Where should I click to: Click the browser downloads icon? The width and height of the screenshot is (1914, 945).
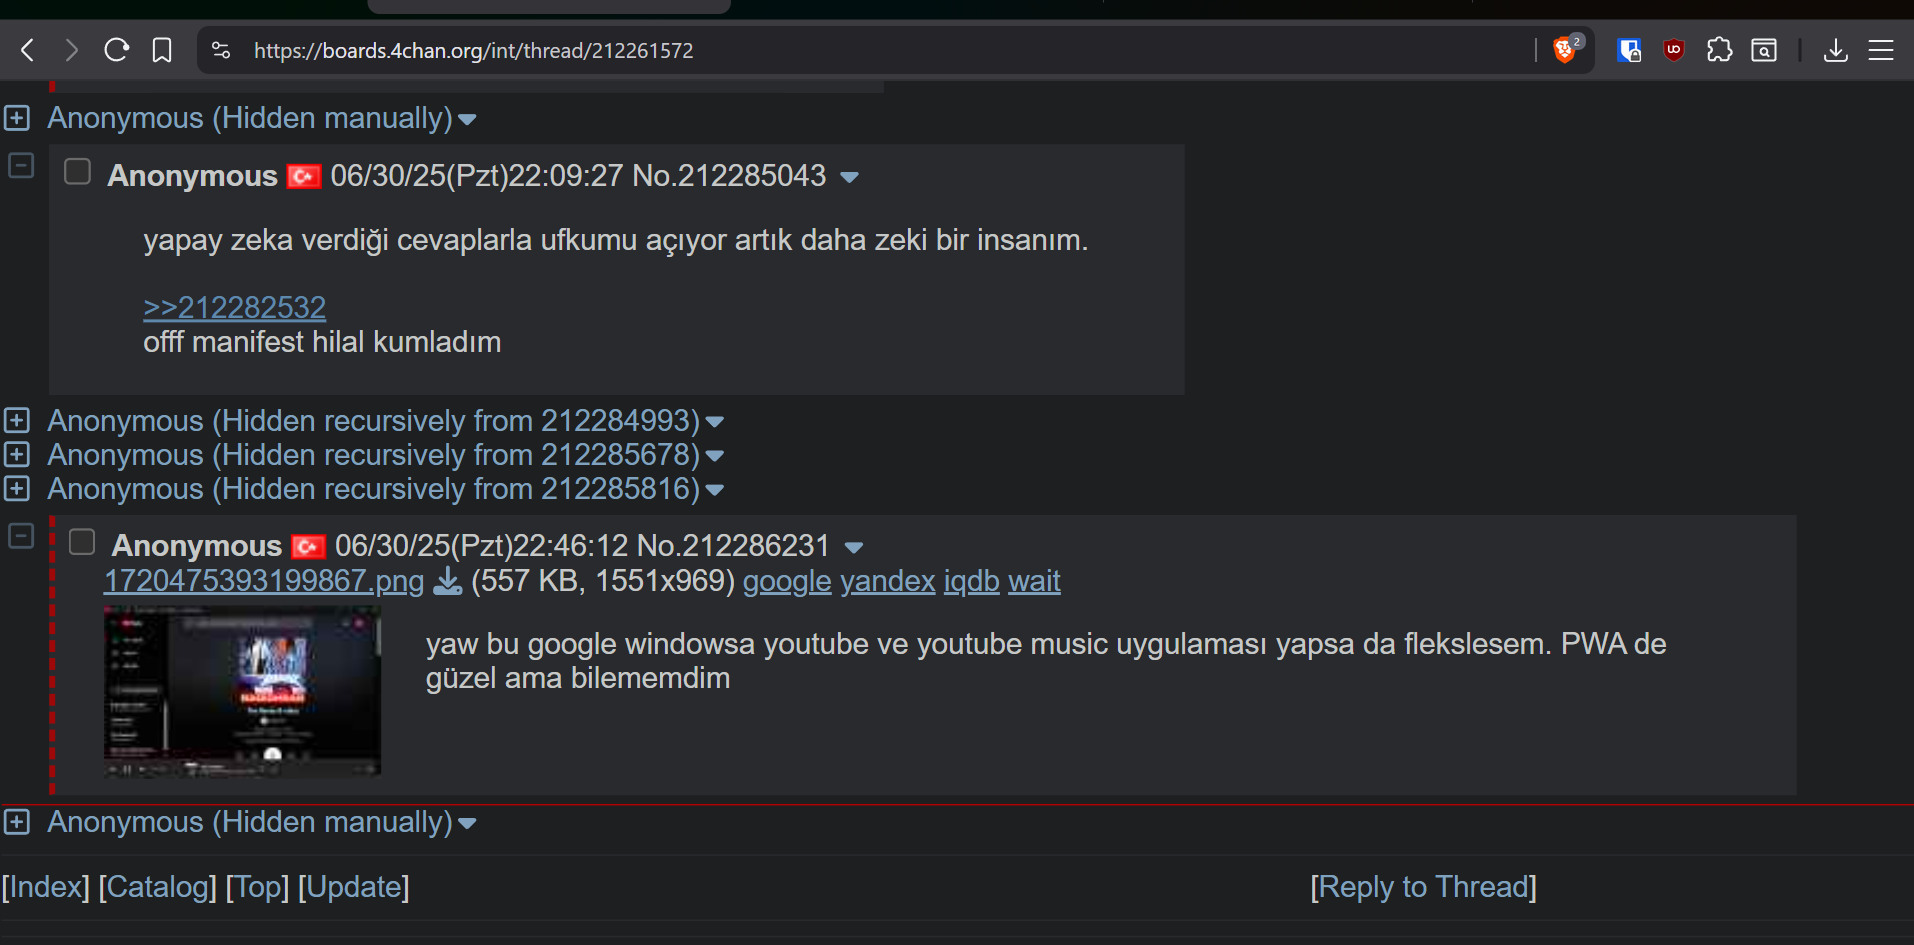[1835, 50]
